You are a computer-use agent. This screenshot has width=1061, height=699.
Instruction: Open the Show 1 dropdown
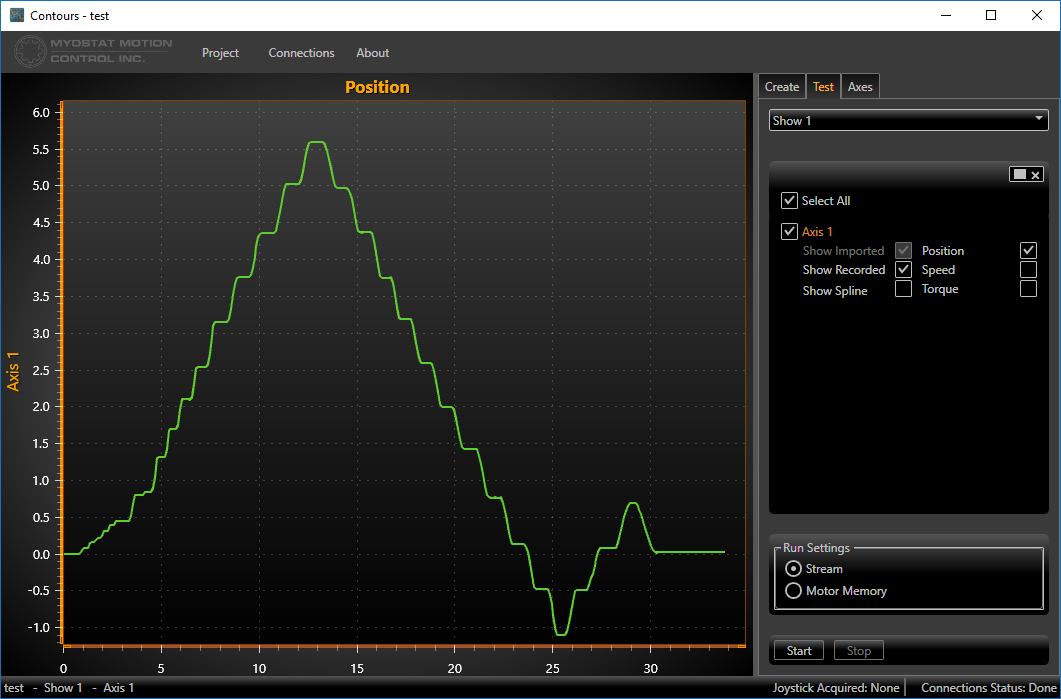click(908, 120)
